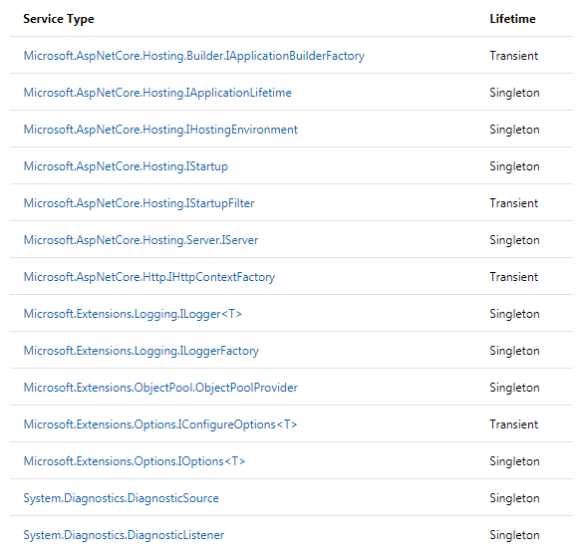This screenshot has height=559, width=579.
Task: Open the ILoggerFactory service link
Action: click(141, 351)
